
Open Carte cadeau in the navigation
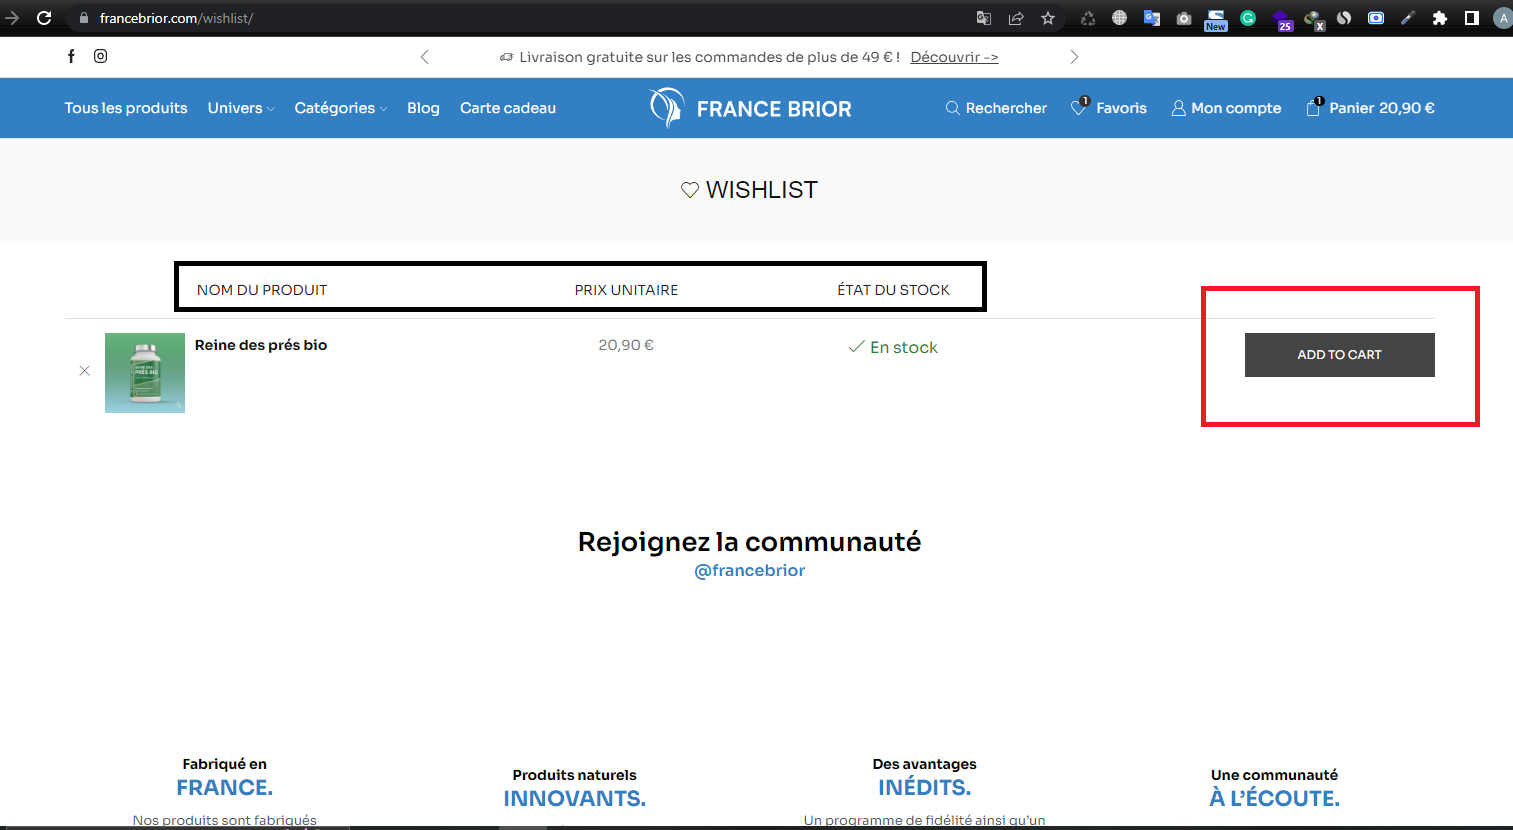pyautogui.click(x=508, y=108)
